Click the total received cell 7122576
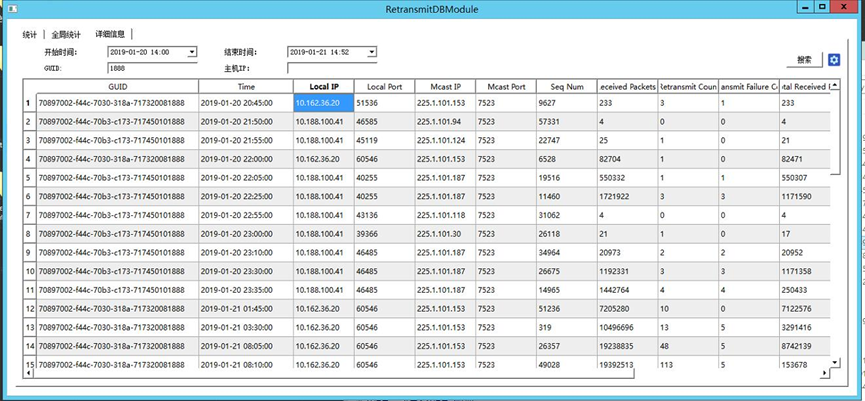The width and height of the screenshot is (865, 401). 804,309
